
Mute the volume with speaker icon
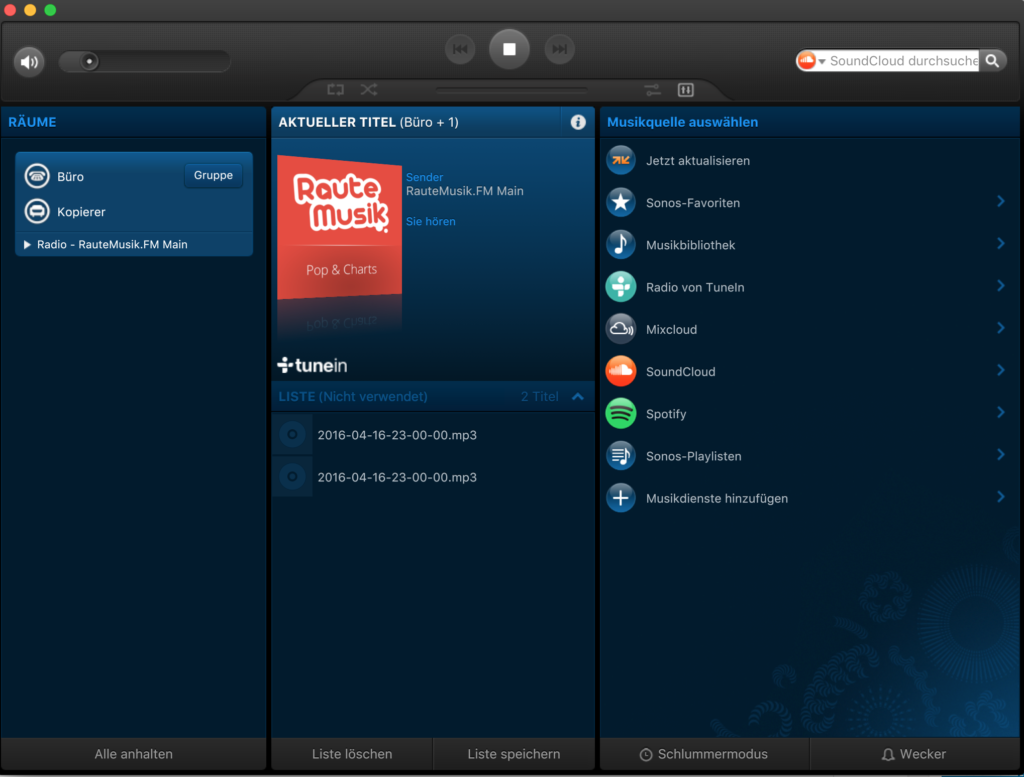pos(29,62)
